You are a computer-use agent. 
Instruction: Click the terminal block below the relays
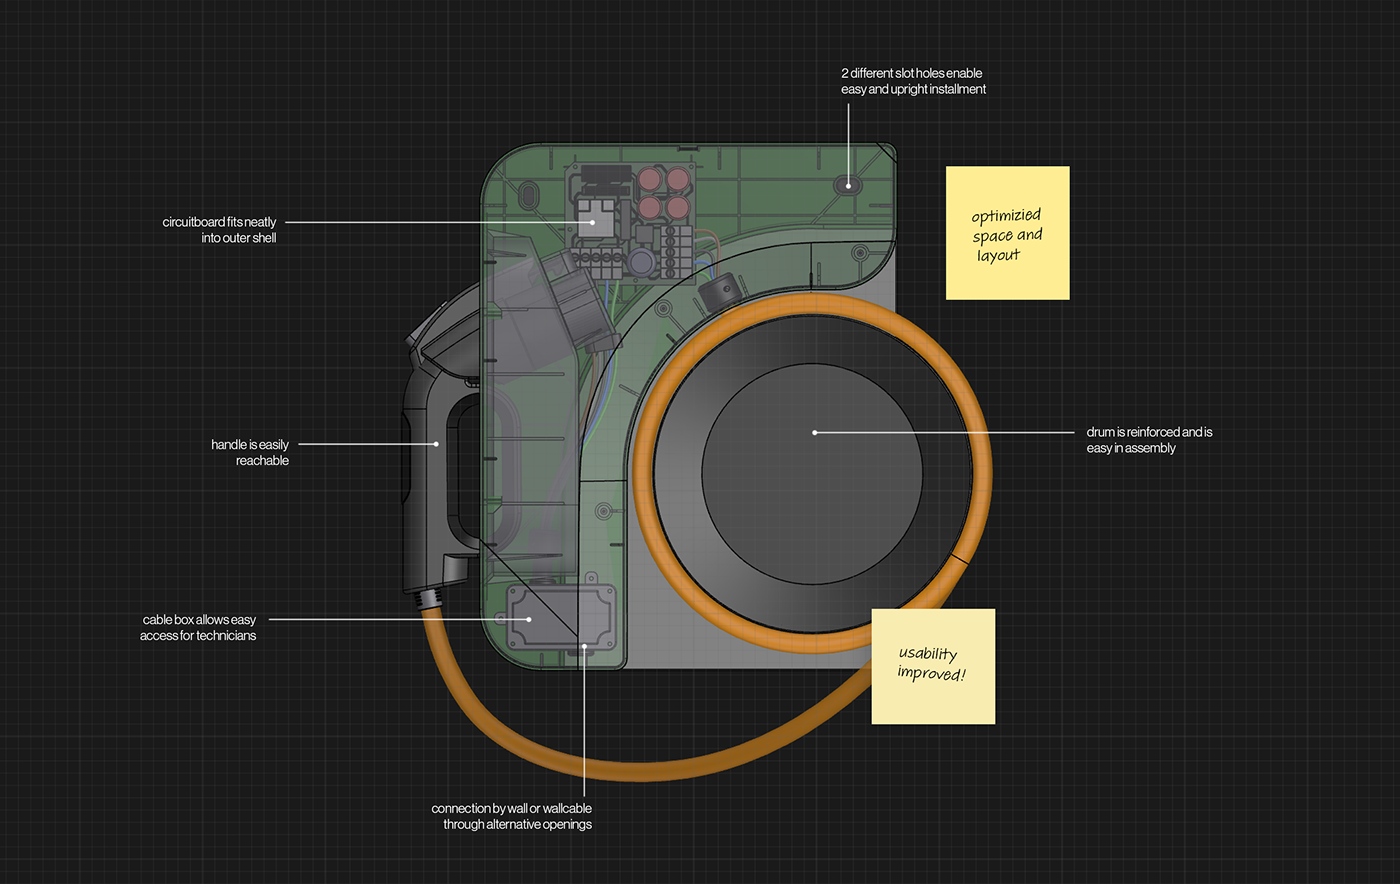[x=676, y=252]
